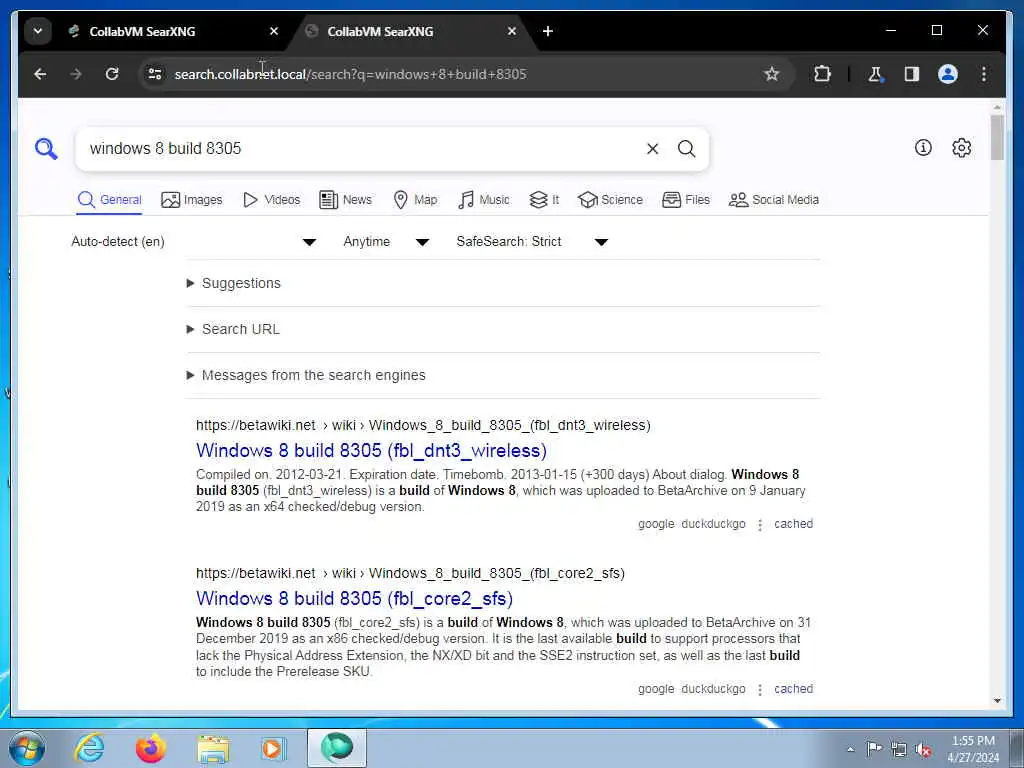Close the active CollabVM SearXNG tab

512,31
